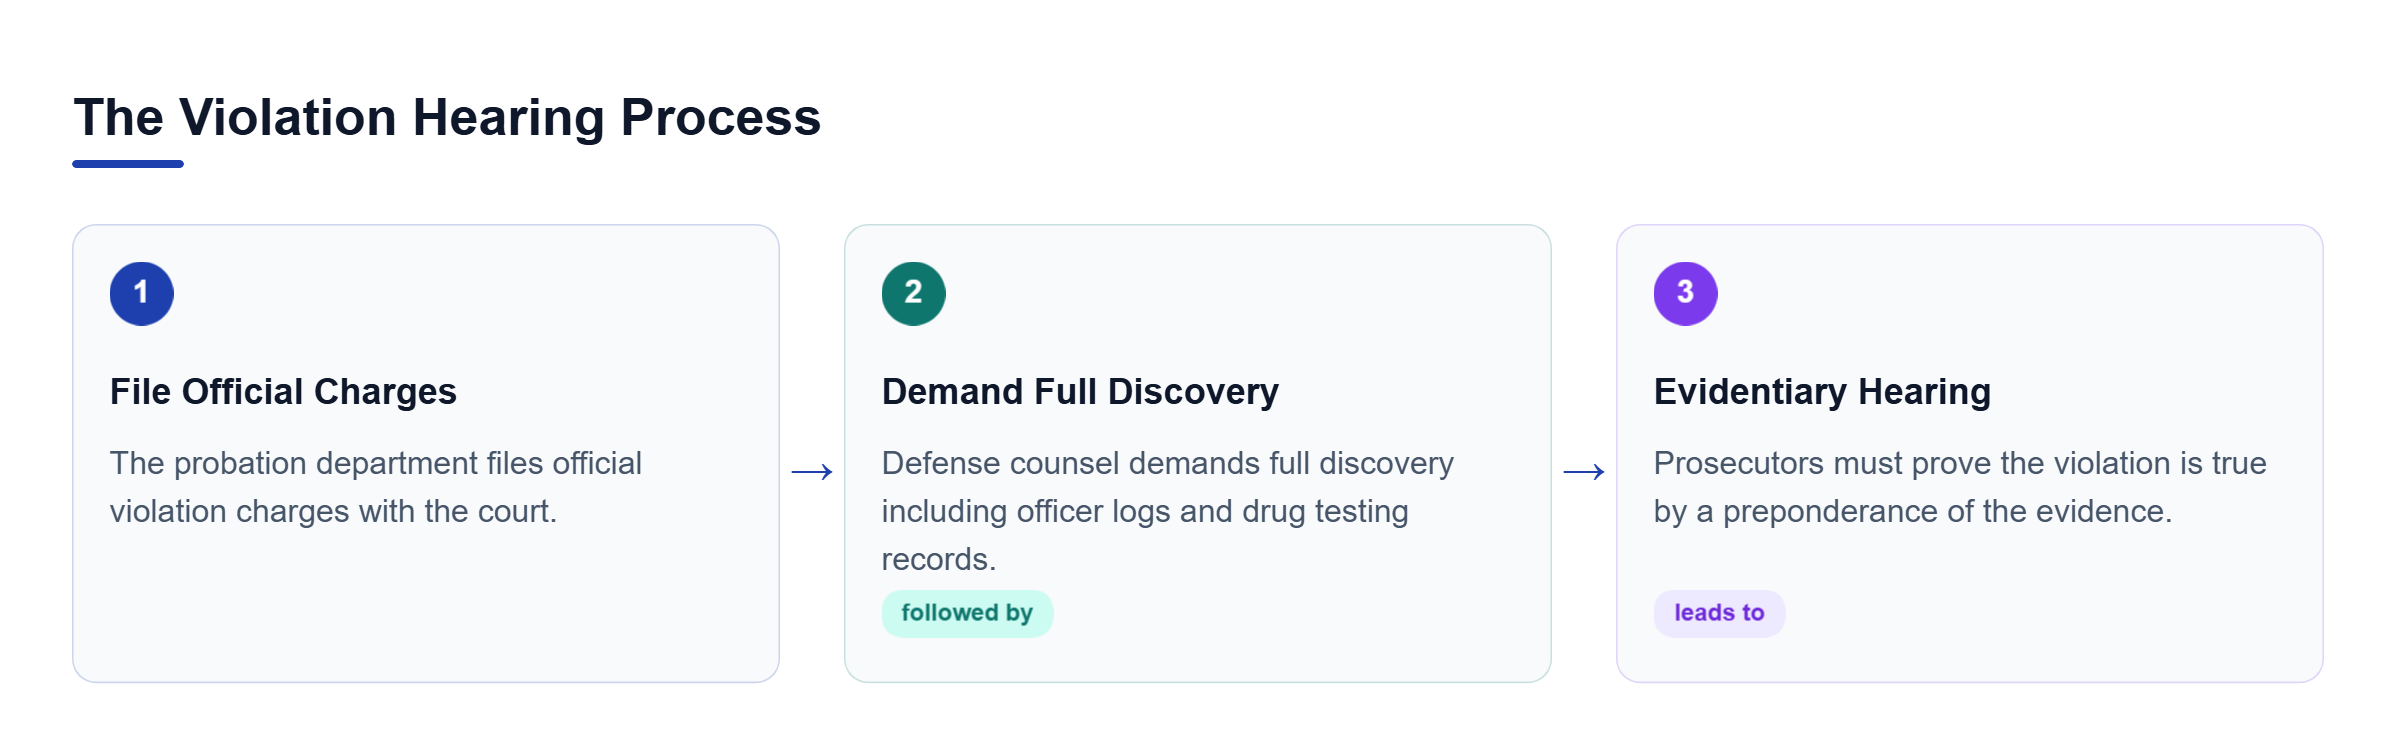Select the "followed by" tag
The image size is (2400, 756).
click(x=967, y=613)
